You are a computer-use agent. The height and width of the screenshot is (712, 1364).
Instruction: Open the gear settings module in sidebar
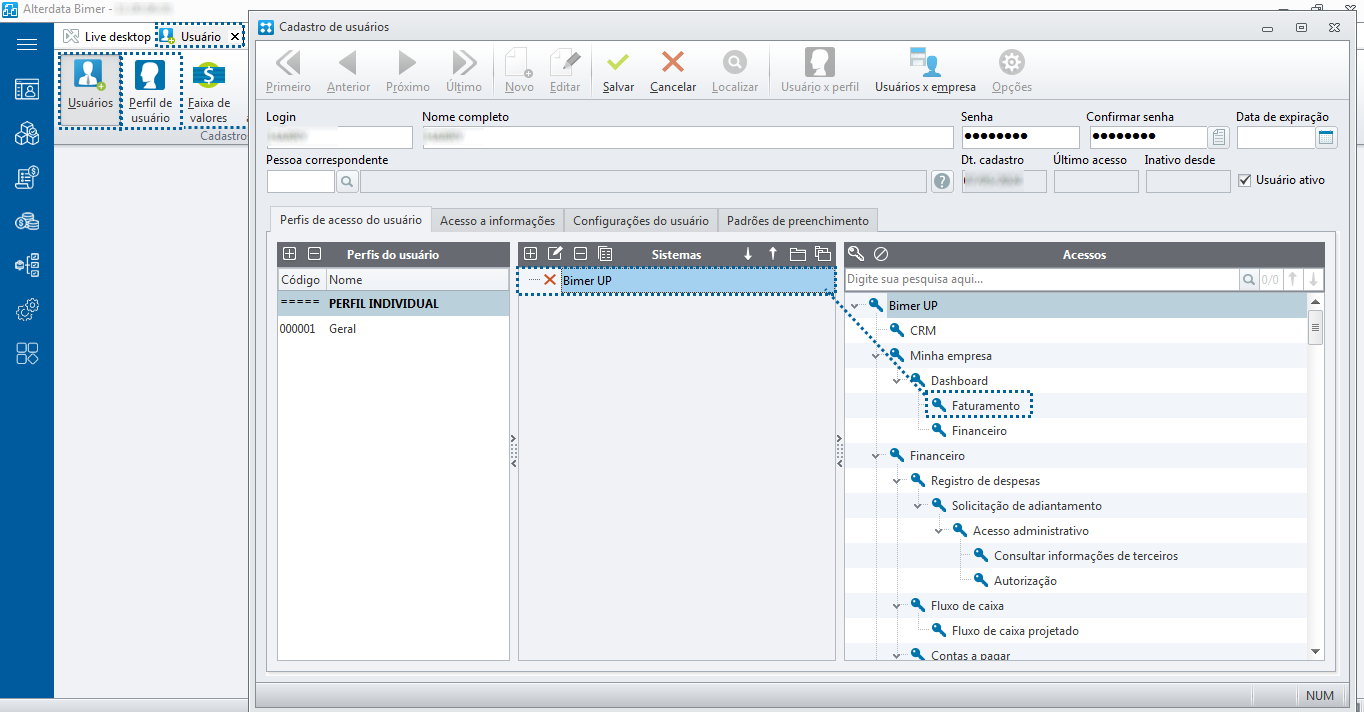27,310
